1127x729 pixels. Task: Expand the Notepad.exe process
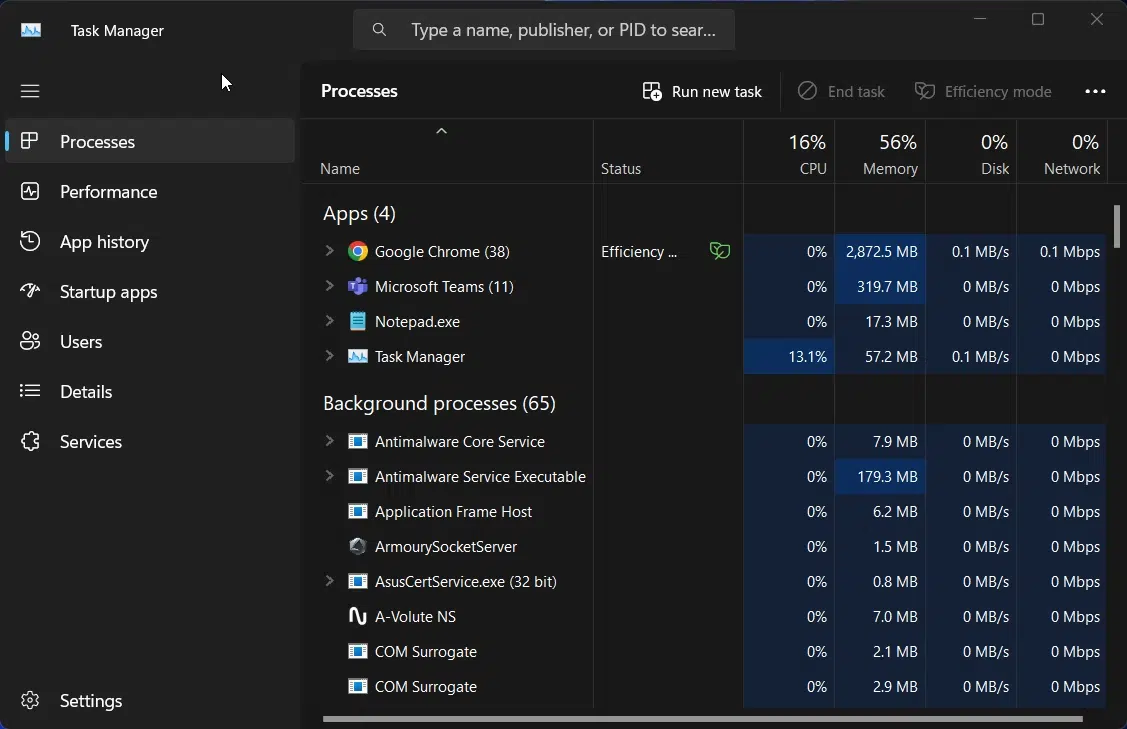point(329,321)
